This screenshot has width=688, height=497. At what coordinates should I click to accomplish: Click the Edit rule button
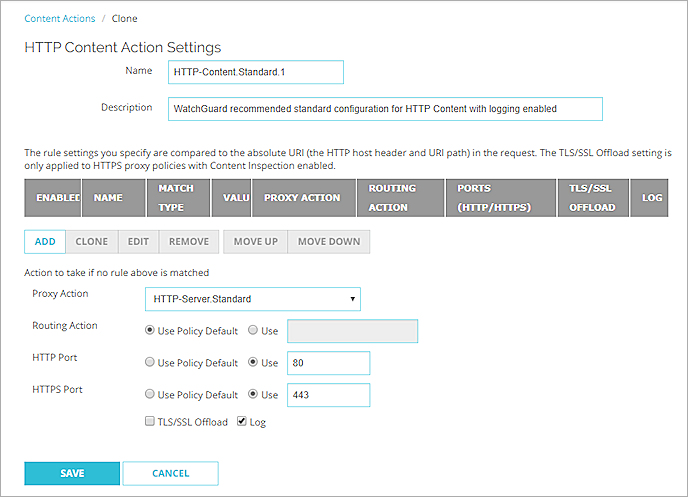136,241
